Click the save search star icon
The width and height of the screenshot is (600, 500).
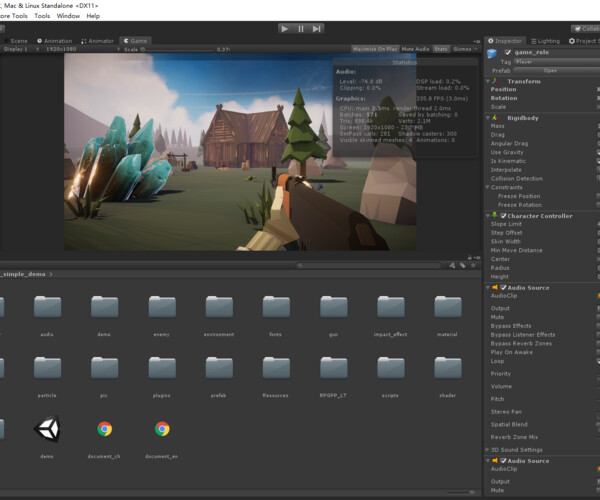click(473, 265)
